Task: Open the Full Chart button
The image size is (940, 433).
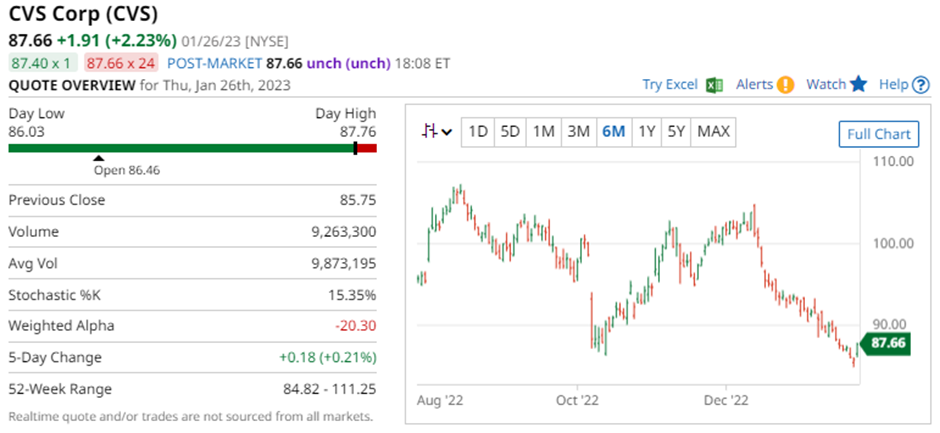Action: point(878,134)
